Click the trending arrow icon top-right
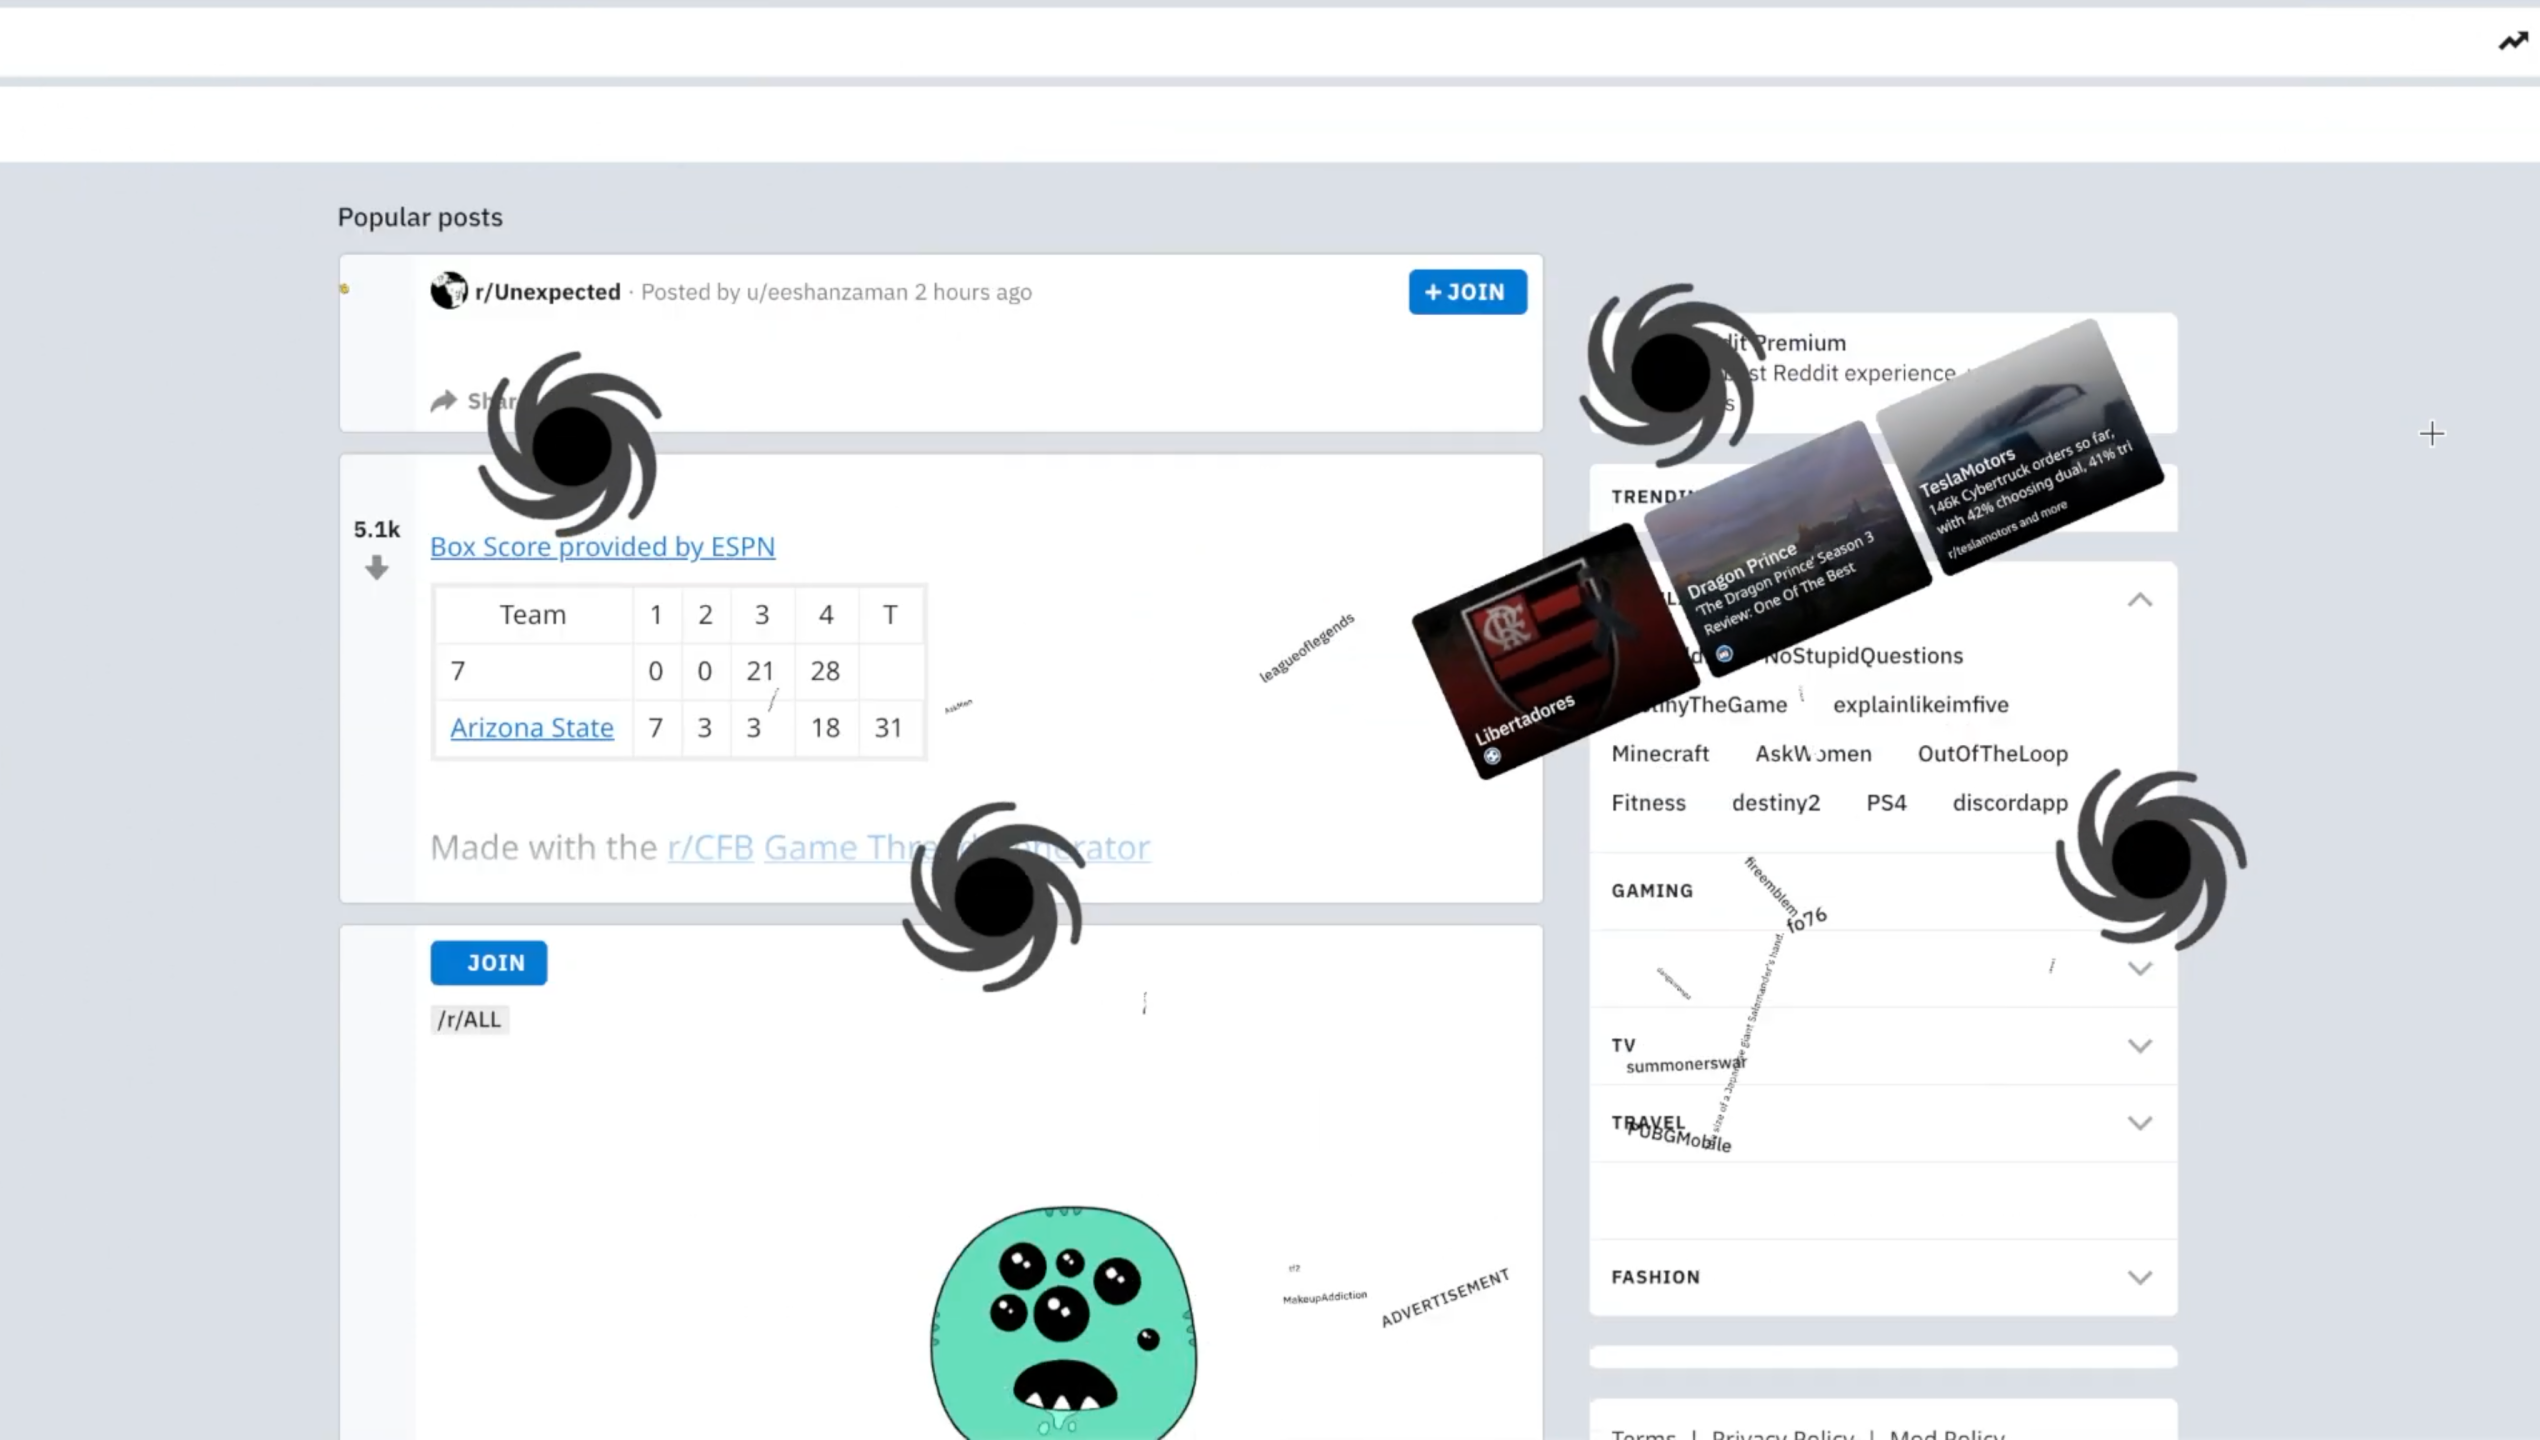Viewport: 2540px width, 1440px height. pyautogui.click(x=2512, y=41)
